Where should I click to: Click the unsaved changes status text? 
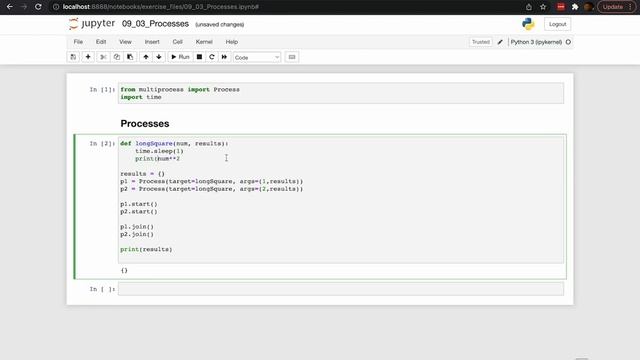(x=220, y=24)
